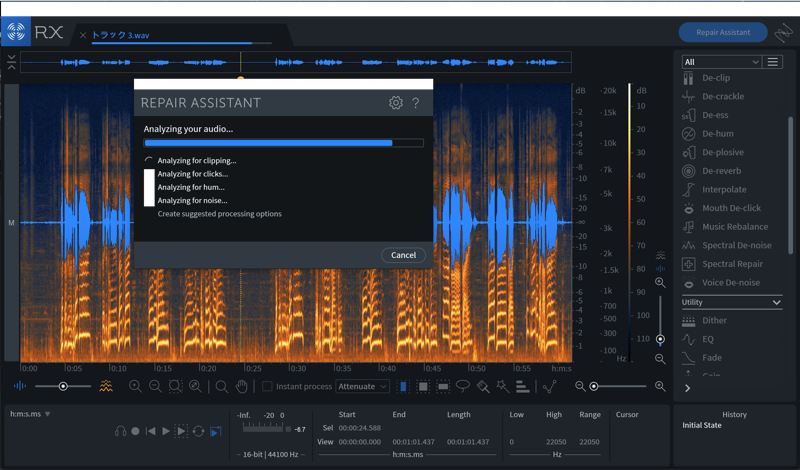This screenshot has height=470, width=800.
Task: Click the view End time value
Action: click(x=415, y=442)
